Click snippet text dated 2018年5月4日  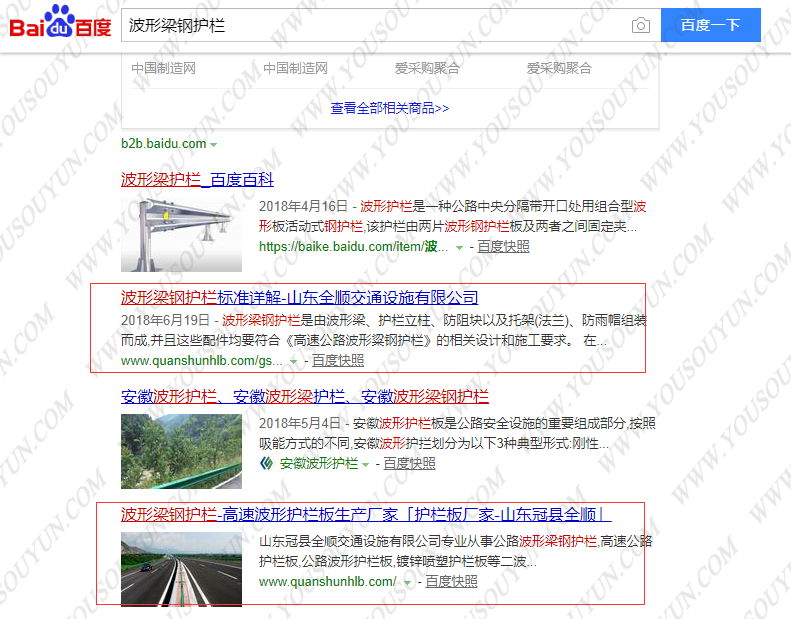[x=457, y=433]
